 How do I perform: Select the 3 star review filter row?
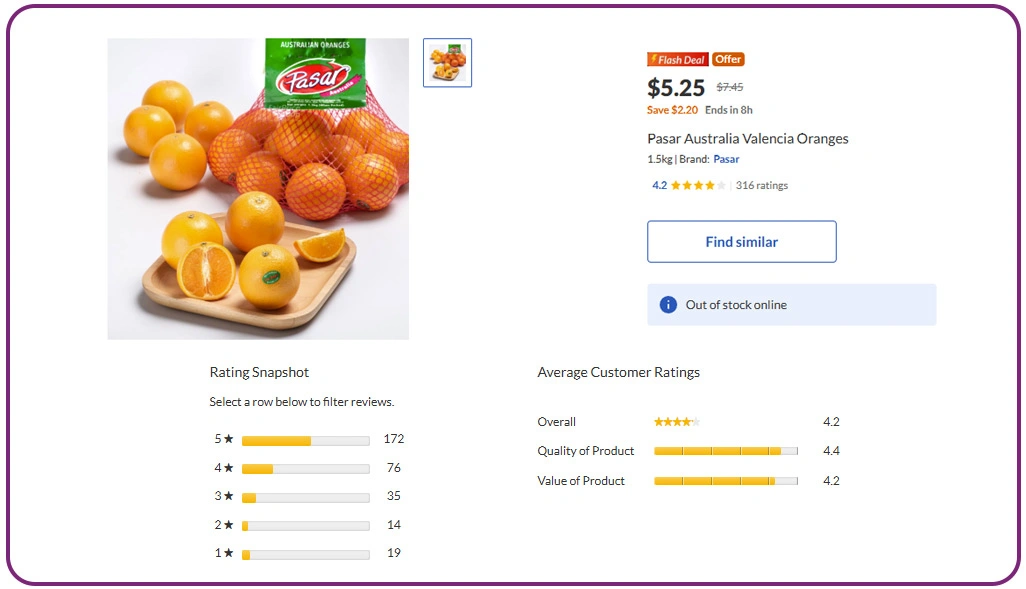tap(305, 496)
